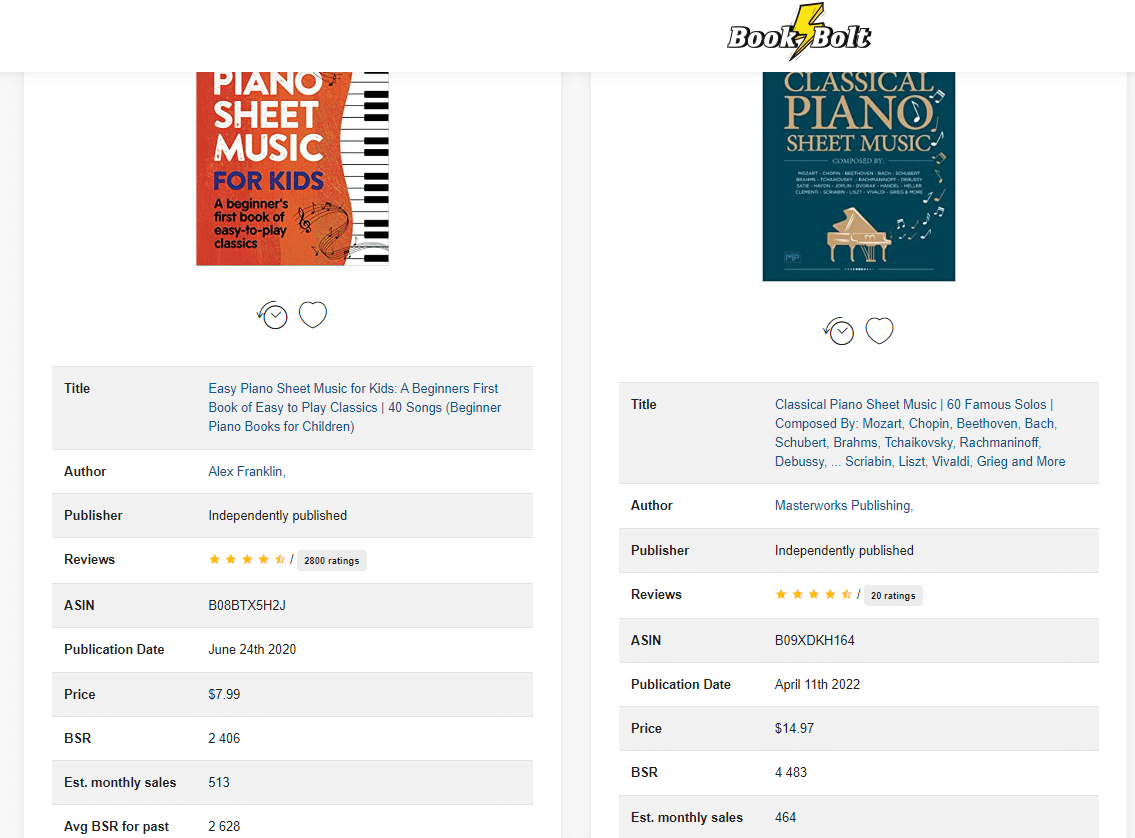Click the Book Bolt logo
The image size is (1135, 838).
pos(799,33)
